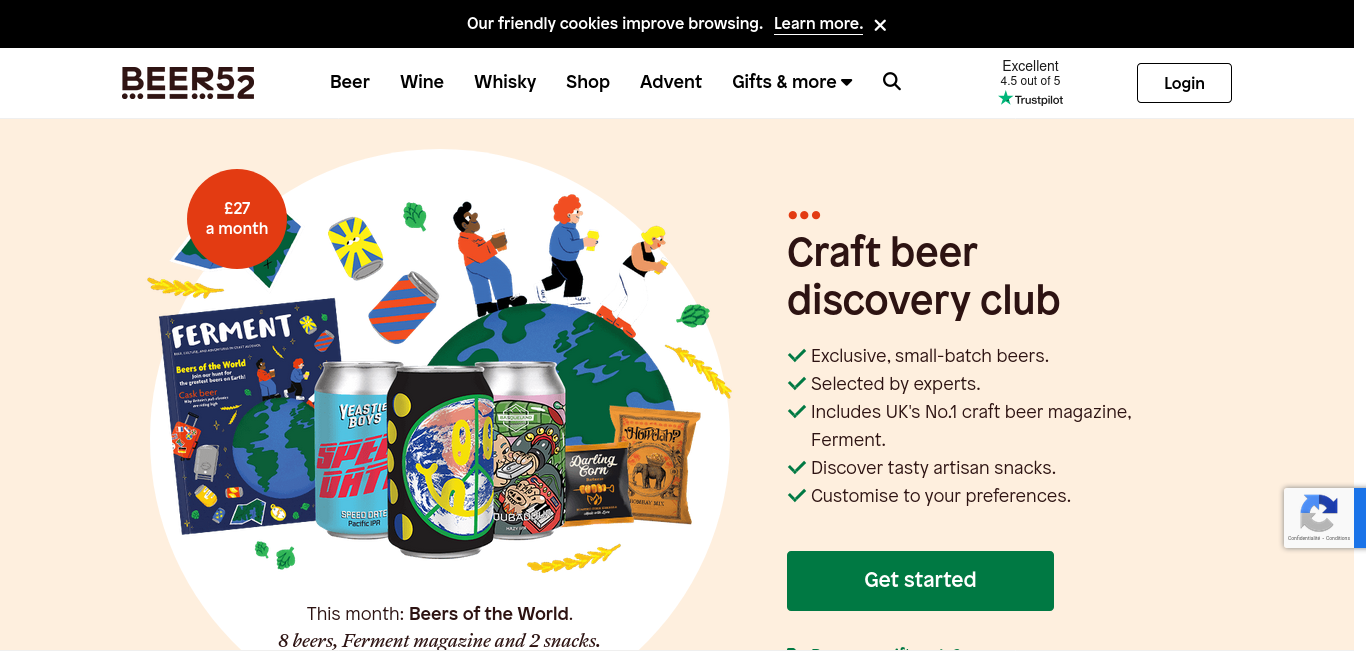Click the reCAPTCHA badge icon

[x=1318, y=517]
